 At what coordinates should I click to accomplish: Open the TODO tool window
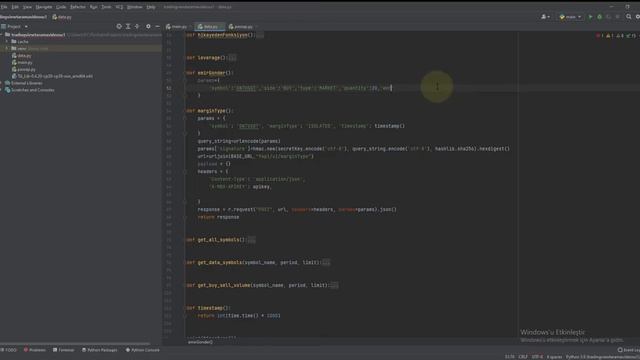pyautogui.click(x=9, y=350)
